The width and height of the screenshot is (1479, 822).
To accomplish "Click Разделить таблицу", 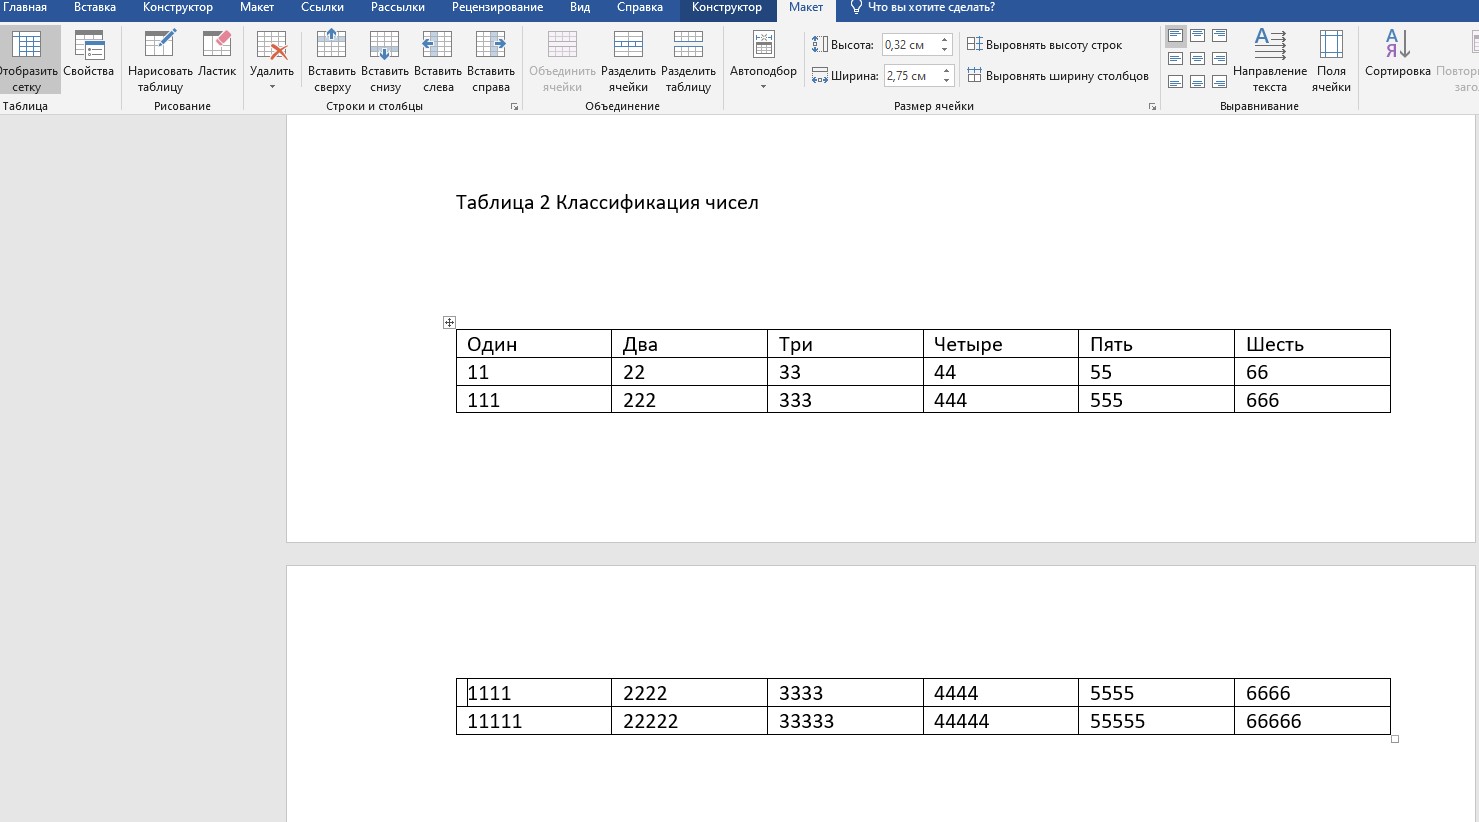I will click(x=688, y=60).
